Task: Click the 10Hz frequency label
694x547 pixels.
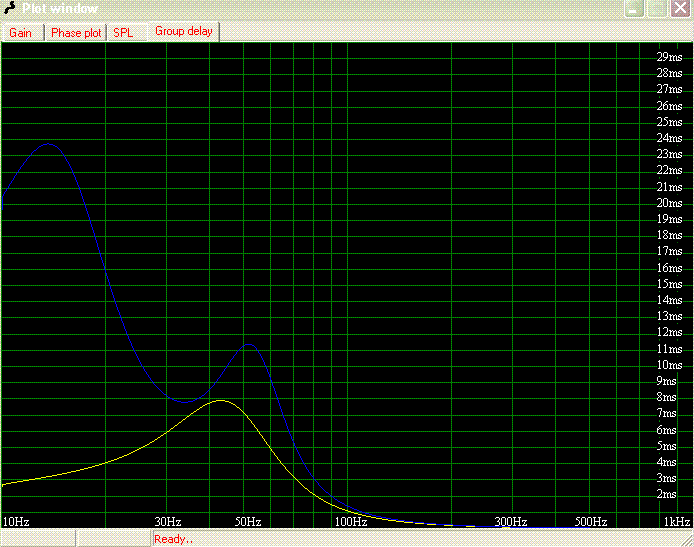Action: [x=16, y=522]
